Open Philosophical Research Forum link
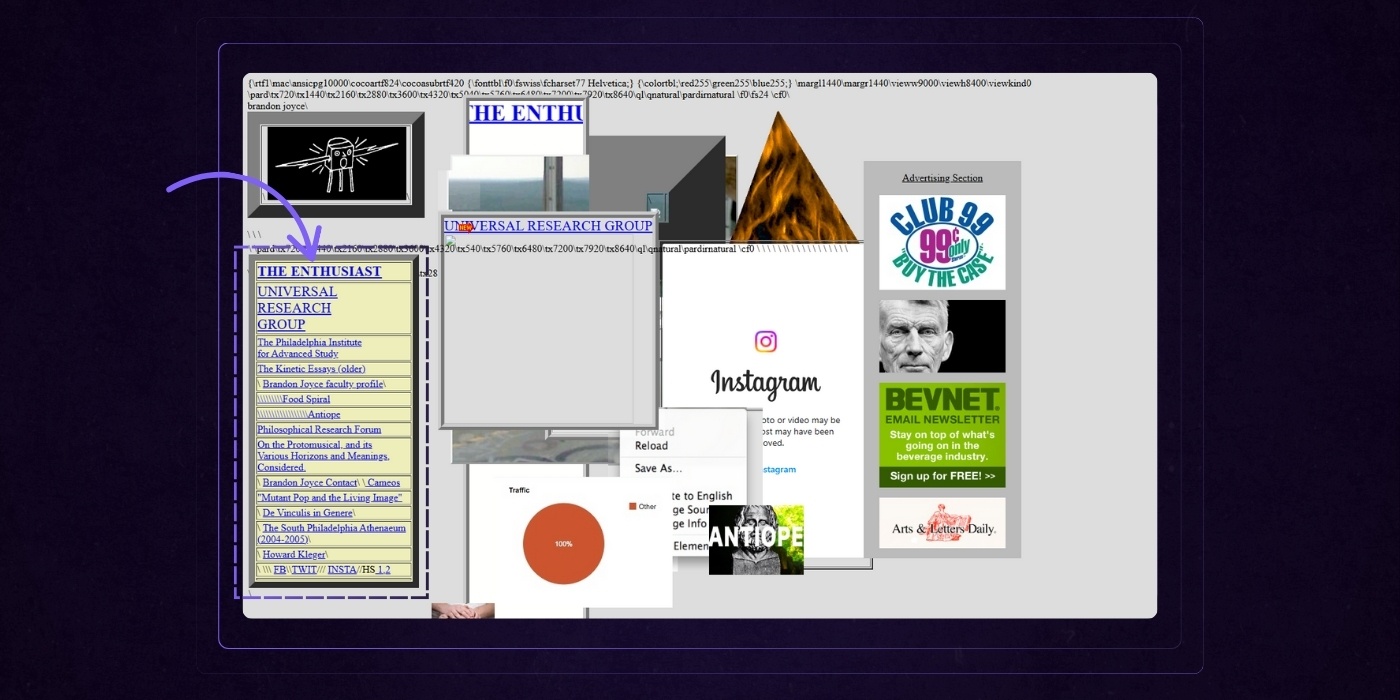 [x=319, y=430]
